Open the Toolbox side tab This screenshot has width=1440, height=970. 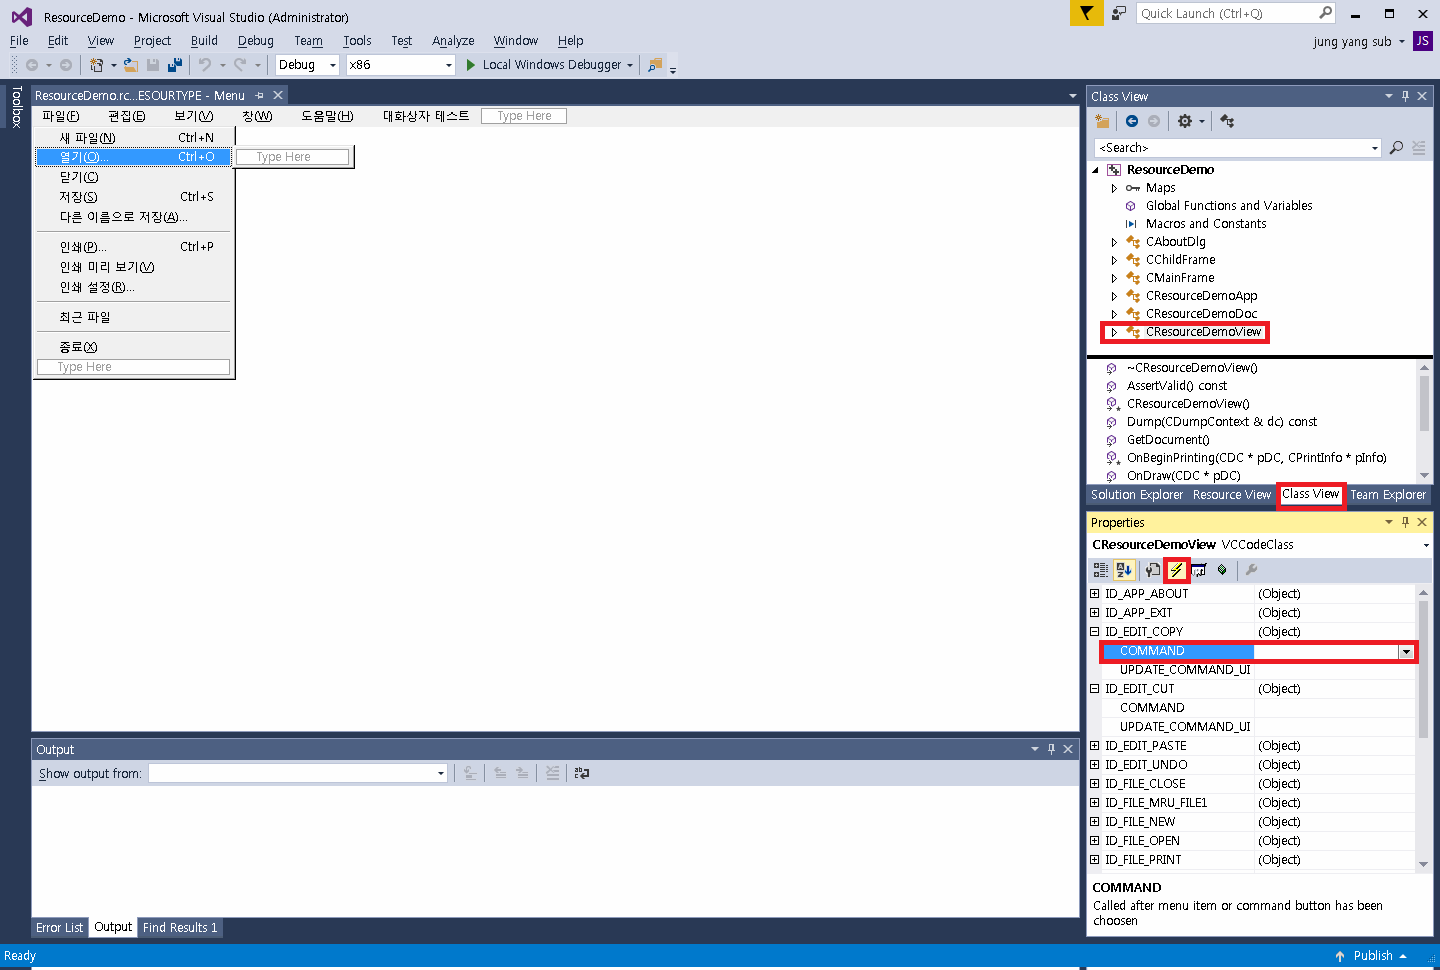tap(16, 106)
